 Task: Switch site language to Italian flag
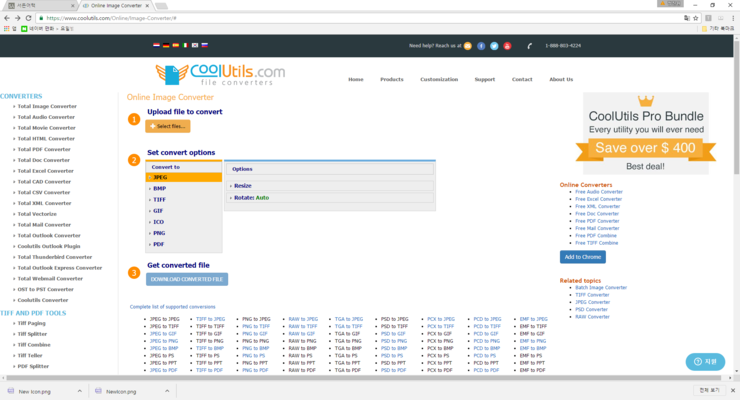pos(185,45)
